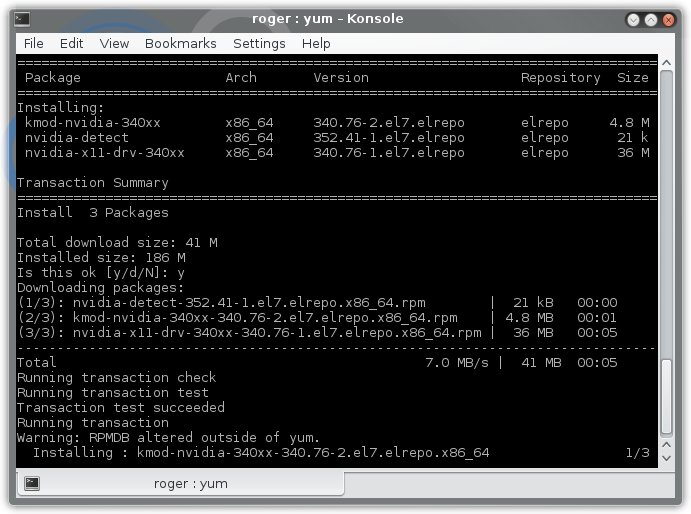This screenshot has height=514, width=691.
Task: Click 'Is this ok [y/d/N]: y' prompt
Action: point(100,273)
